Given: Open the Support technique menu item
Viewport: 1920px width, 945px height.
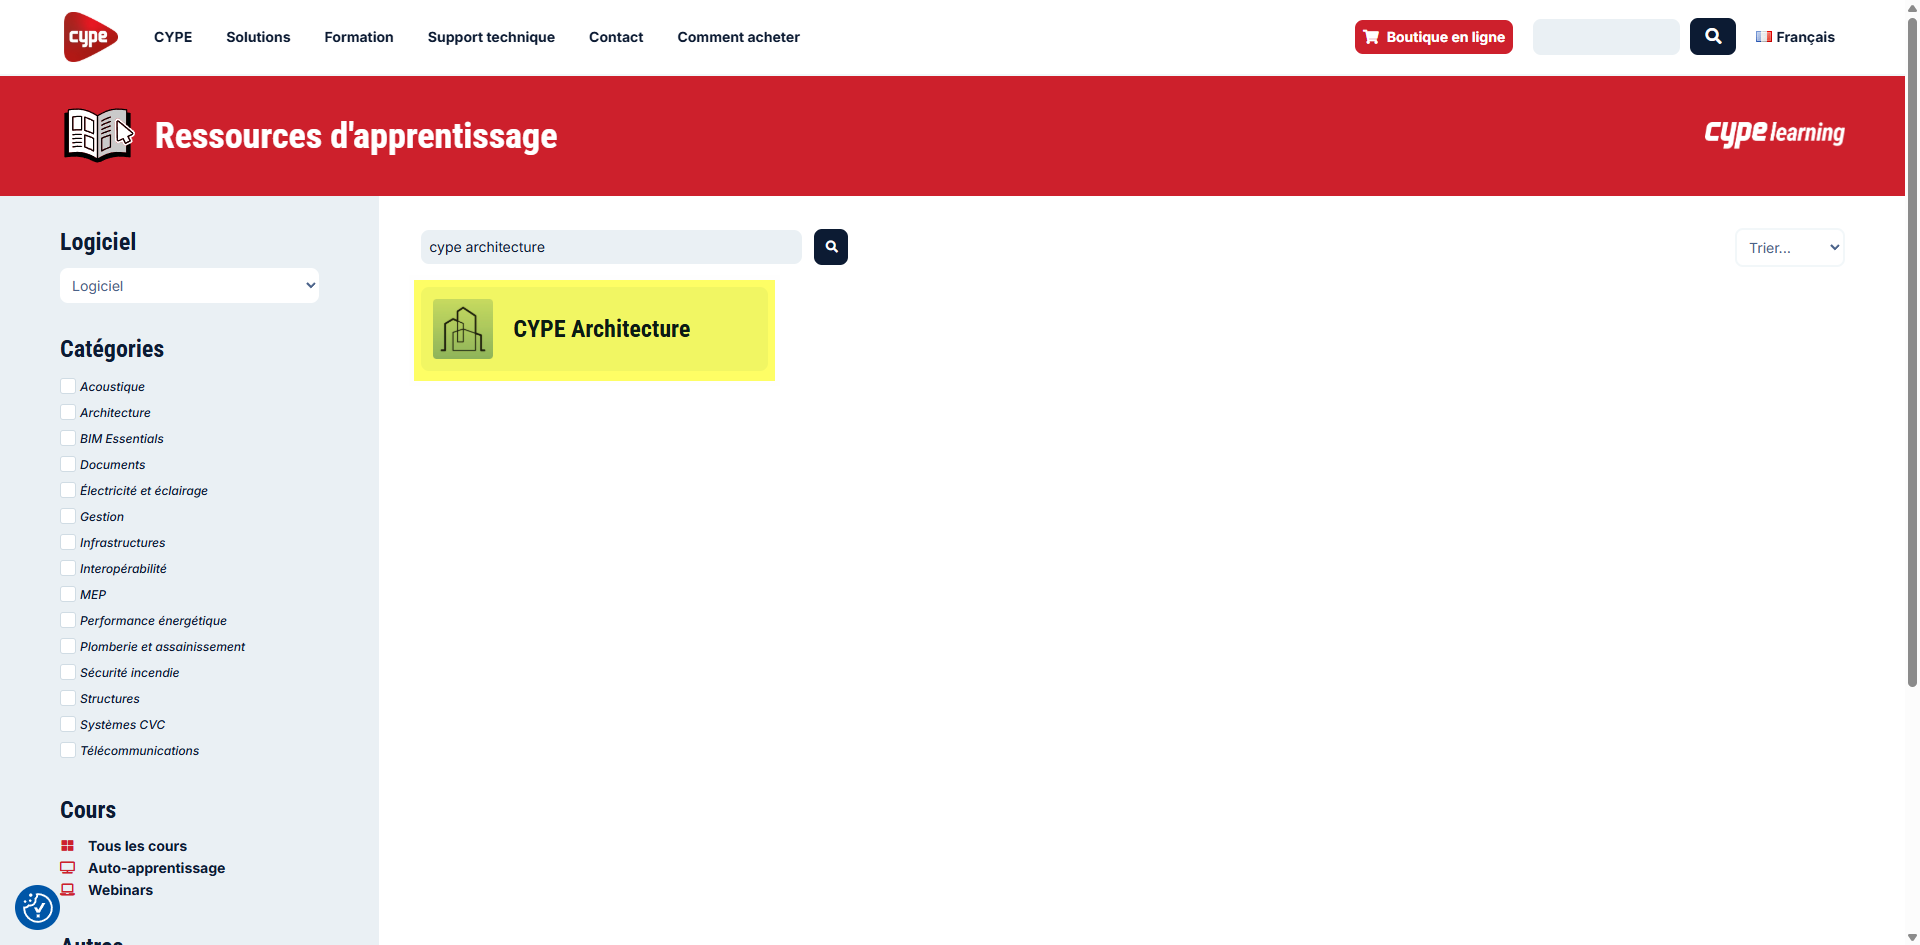Looking at the screenshot, I should (x=491, y=37).
